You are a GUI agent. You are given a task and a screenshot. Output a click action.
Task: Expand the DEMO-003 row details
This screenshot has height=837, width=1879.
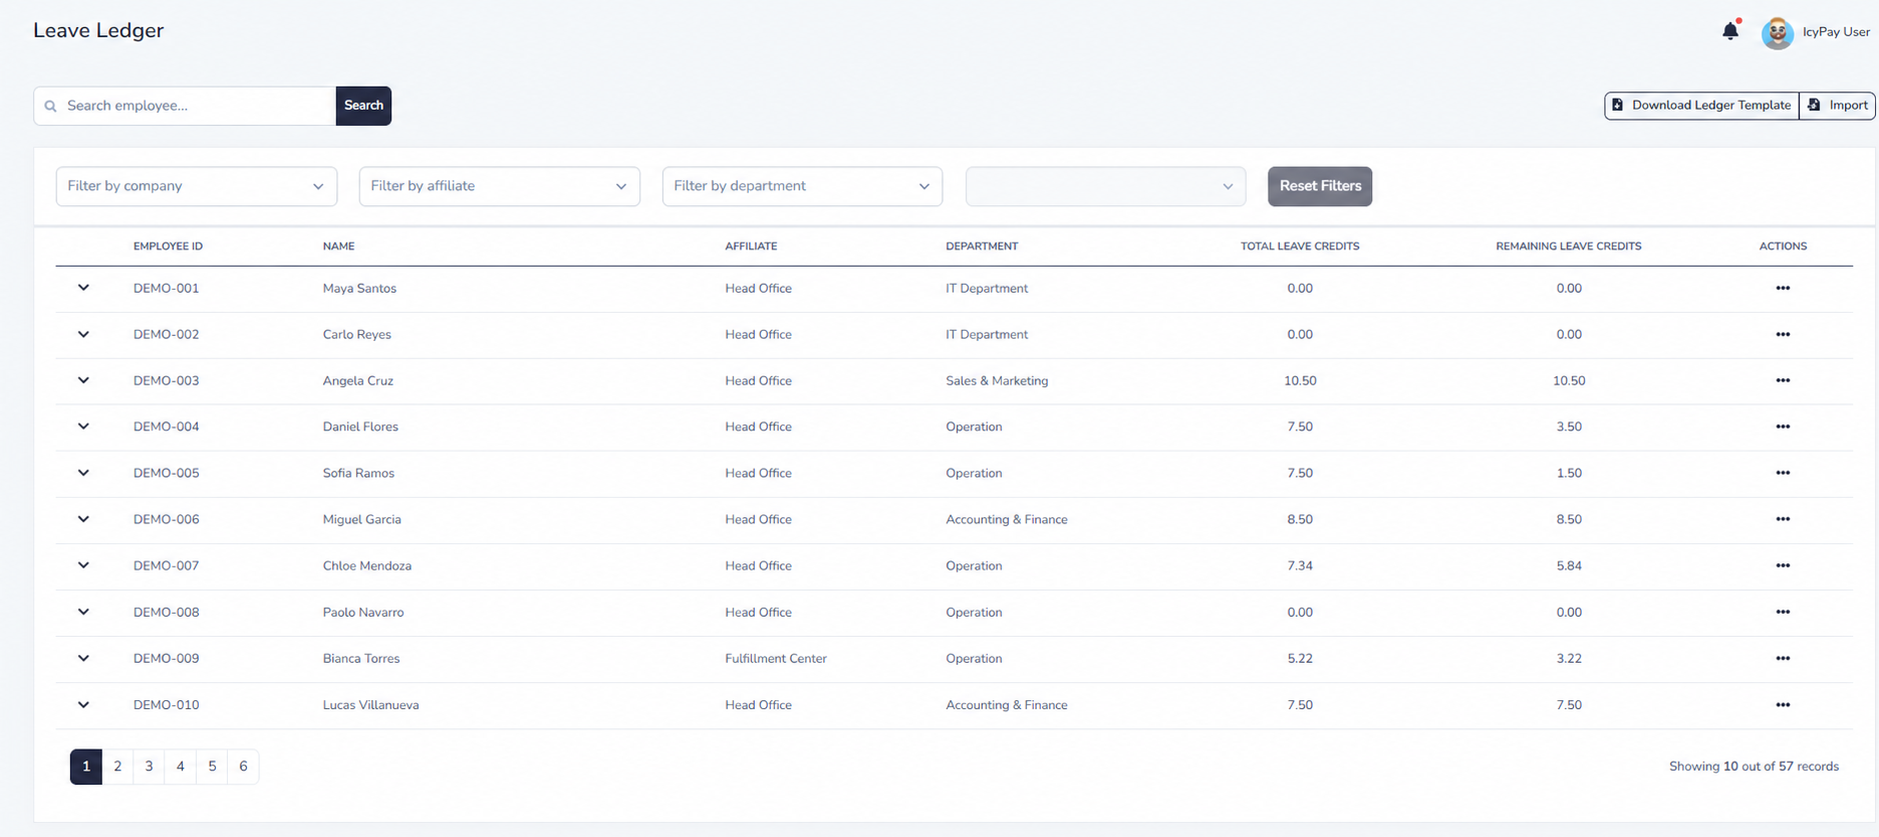click(83, 380)
